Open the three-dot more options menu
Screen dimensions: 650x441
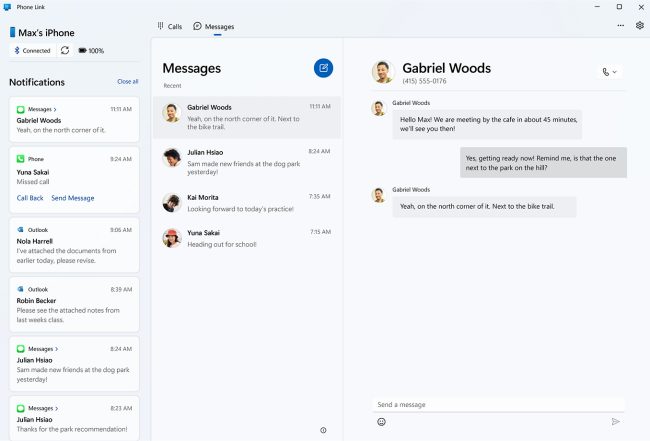621,26
